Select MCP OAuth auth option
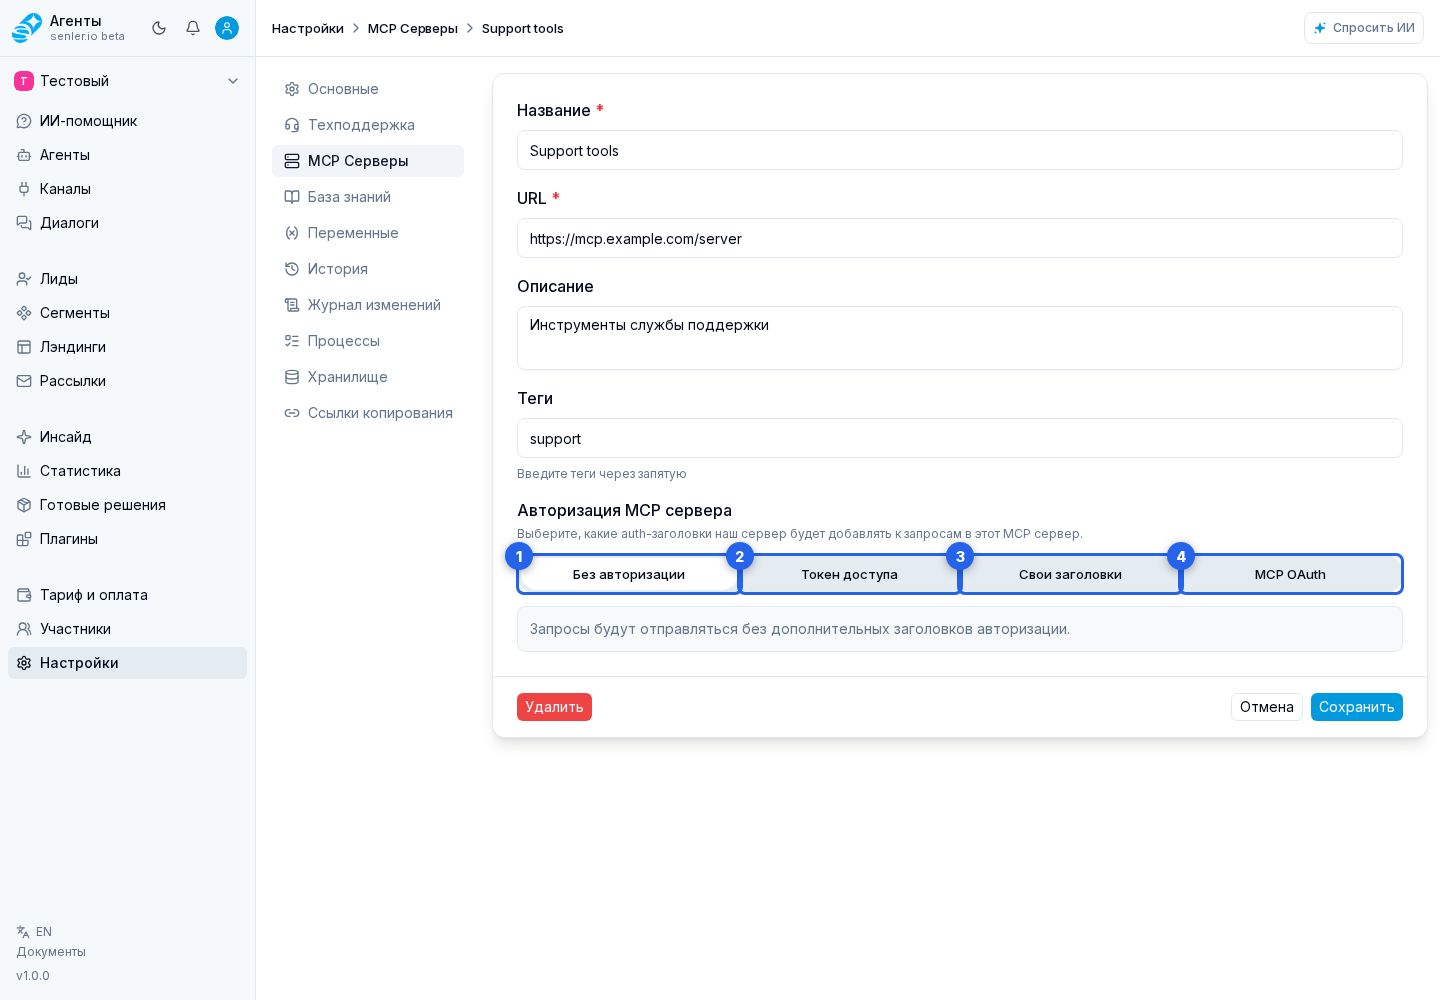1440x1000 pixels. pyautogui.click(x=1291, y=574)
